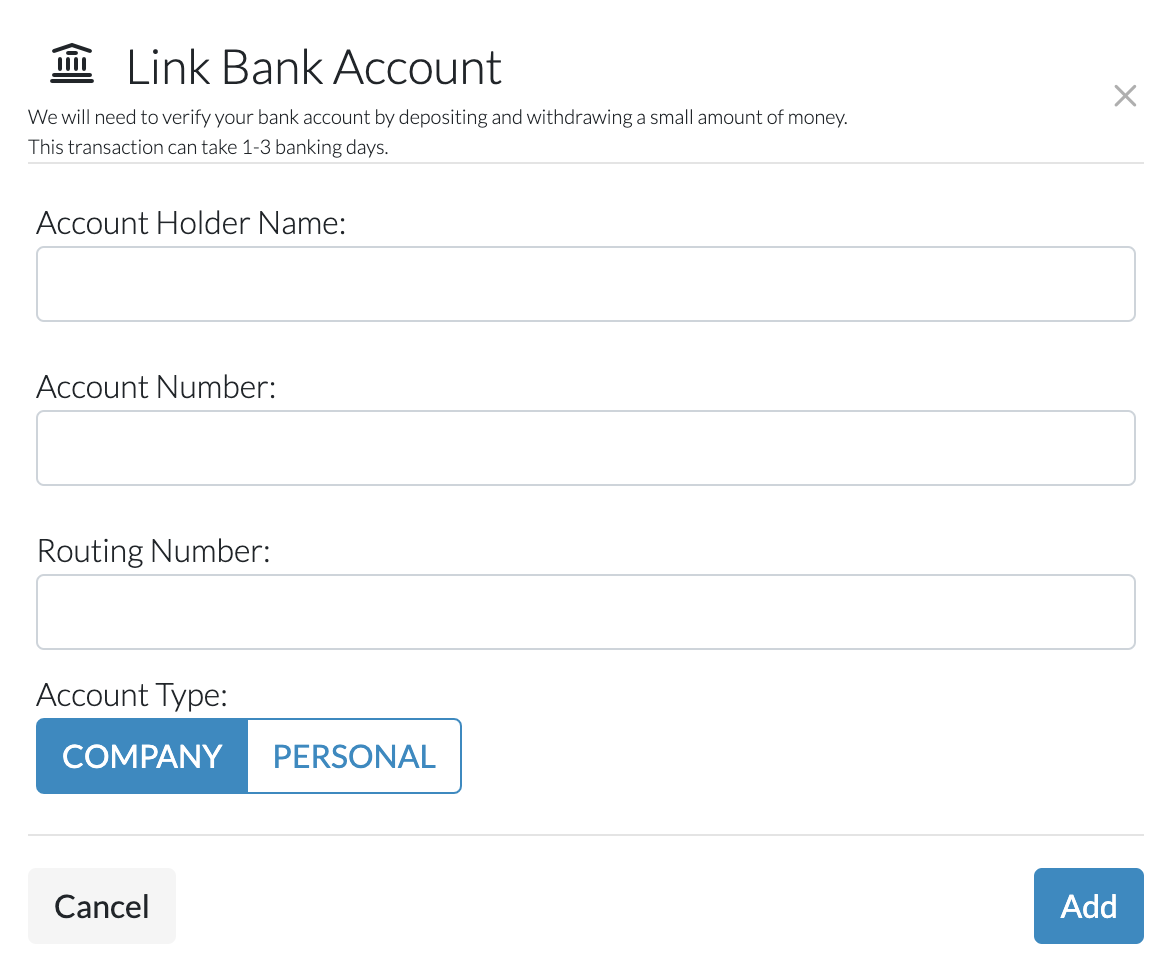Image resolution: width=1170 pixels, height=970 pixels.
Task: Toggle account type back to COMPANY
Action: tap(141, 756)
